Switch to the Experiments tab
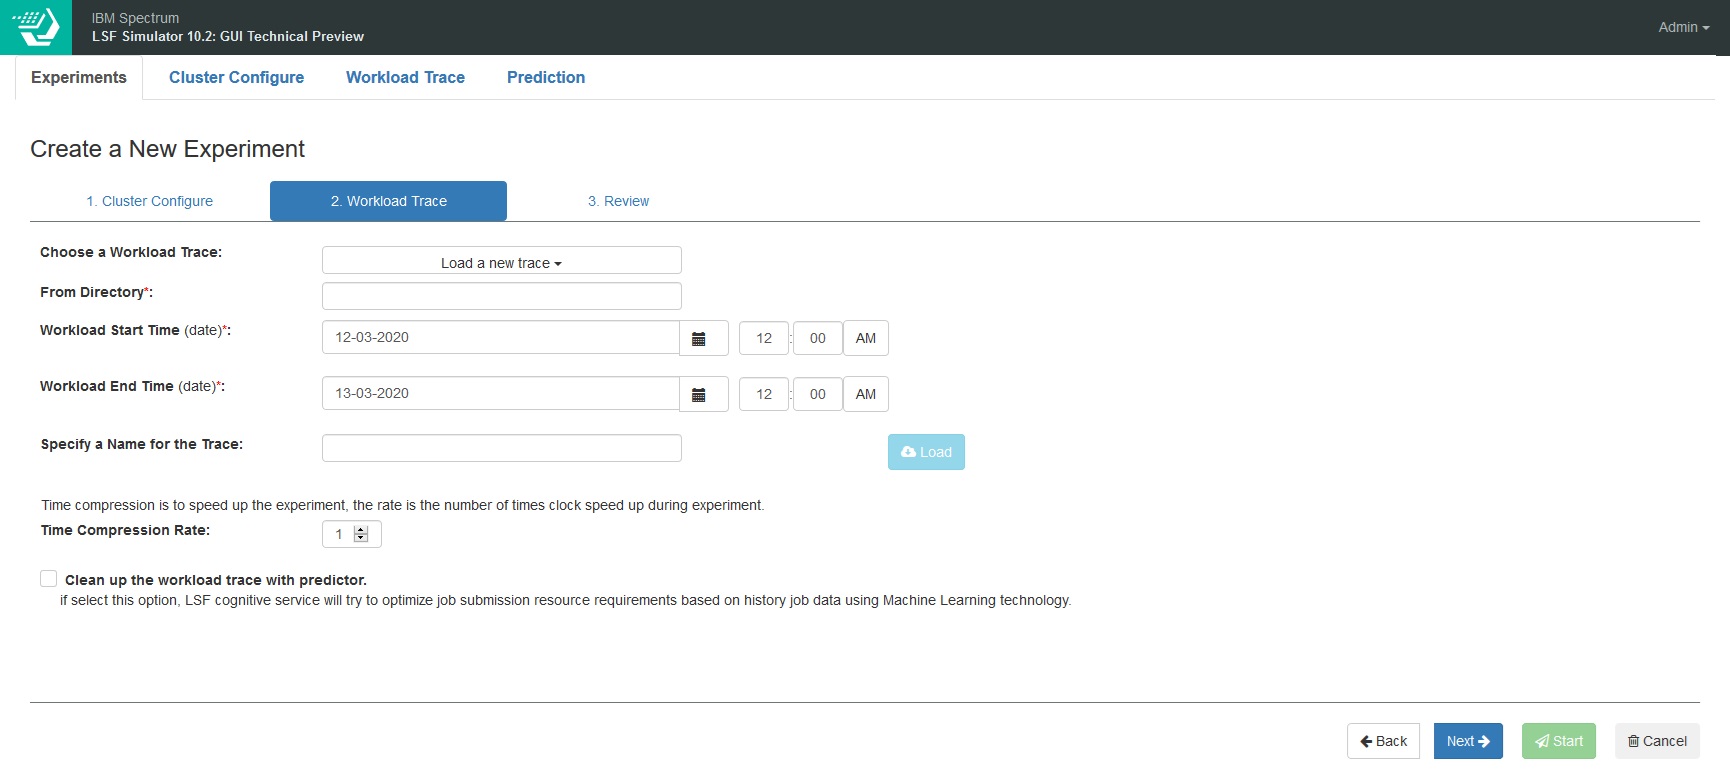1730x771 pixels. click(x=79, y=78)
